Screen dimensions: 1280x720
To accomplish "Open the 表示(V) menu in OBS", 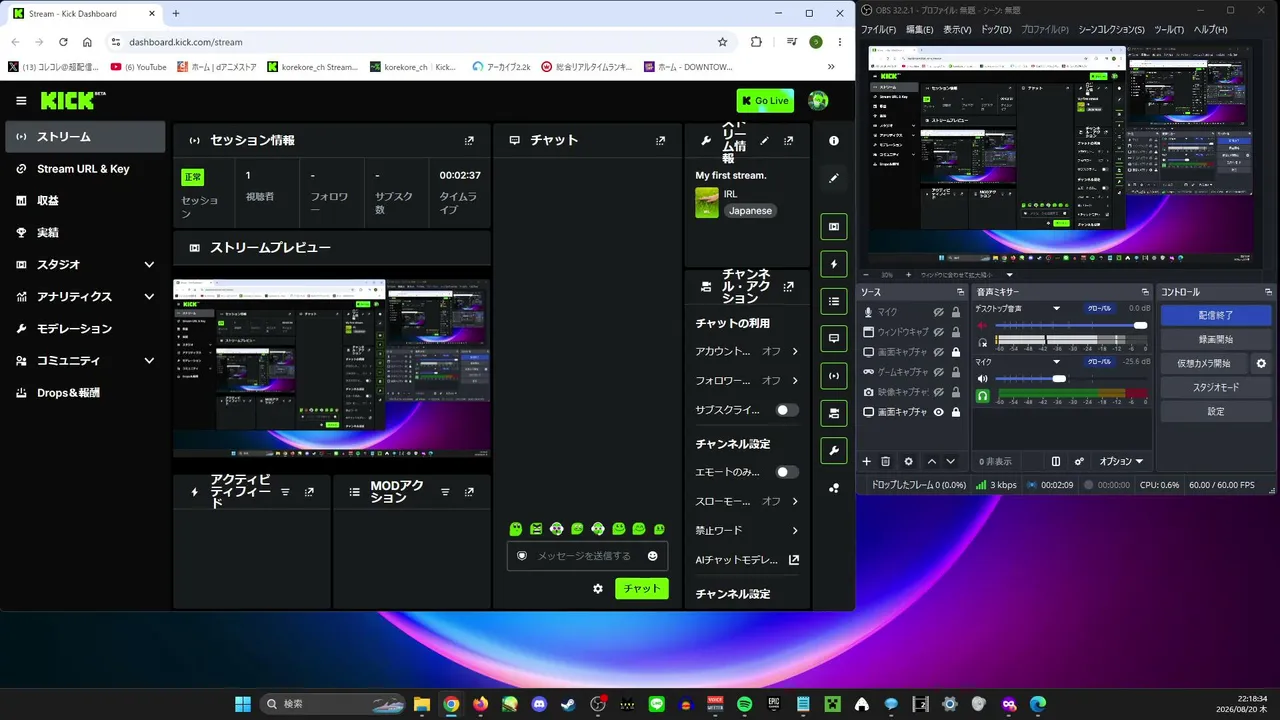I will (x=957, y=30).
